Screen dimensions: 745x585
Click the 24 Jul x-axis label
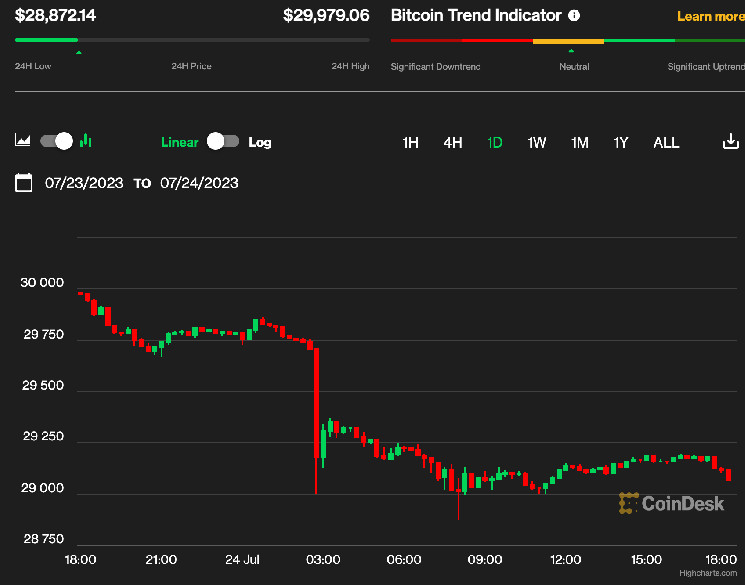tap(242, 559)
